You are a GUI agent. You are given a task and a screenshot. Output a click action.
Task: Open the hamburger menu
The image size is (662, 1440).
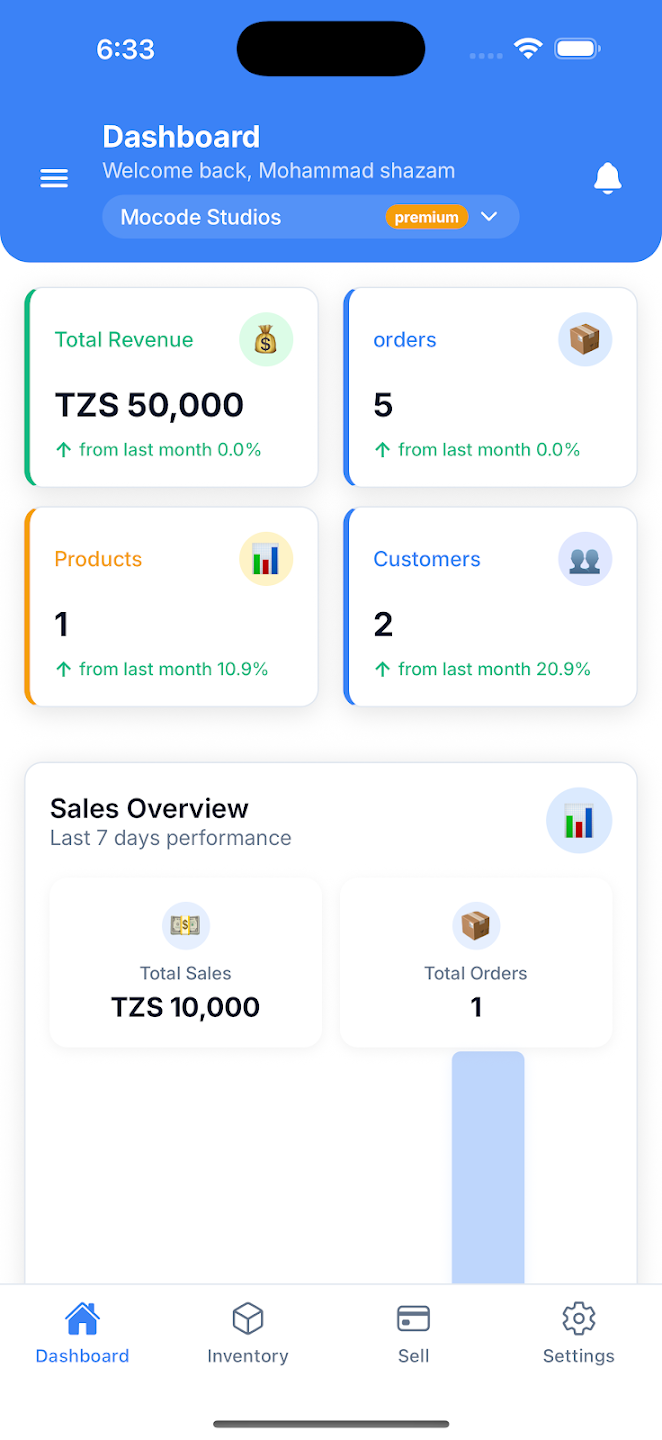[x=54, y=178]
